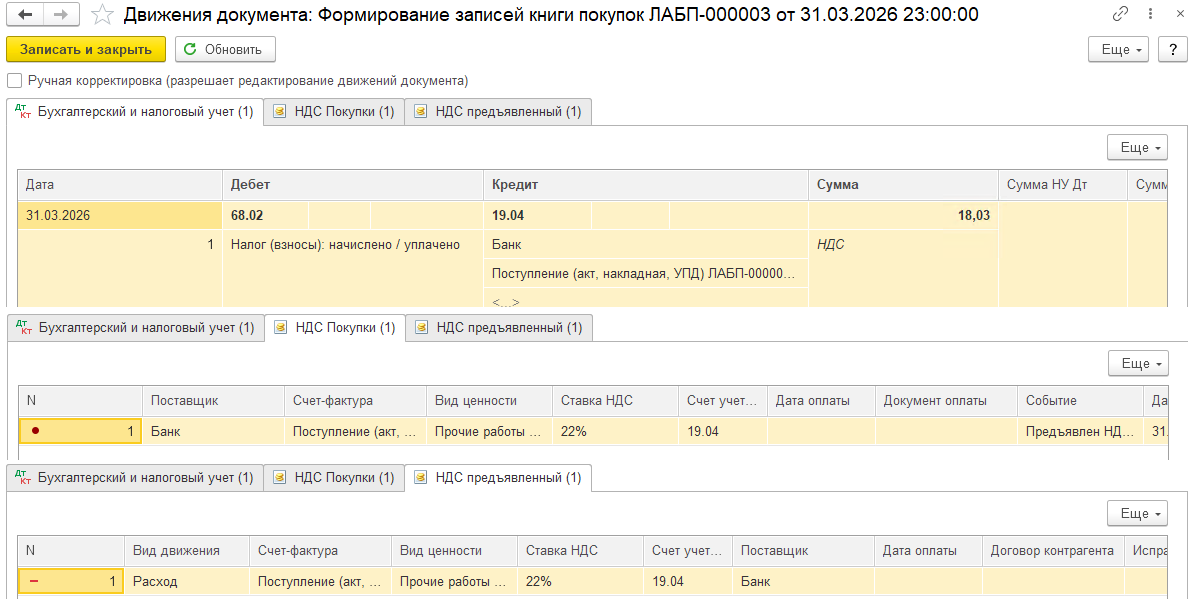1188x599 pixels.
Task: Click the red minus icon in Расход row
Action: coord(35,581)
